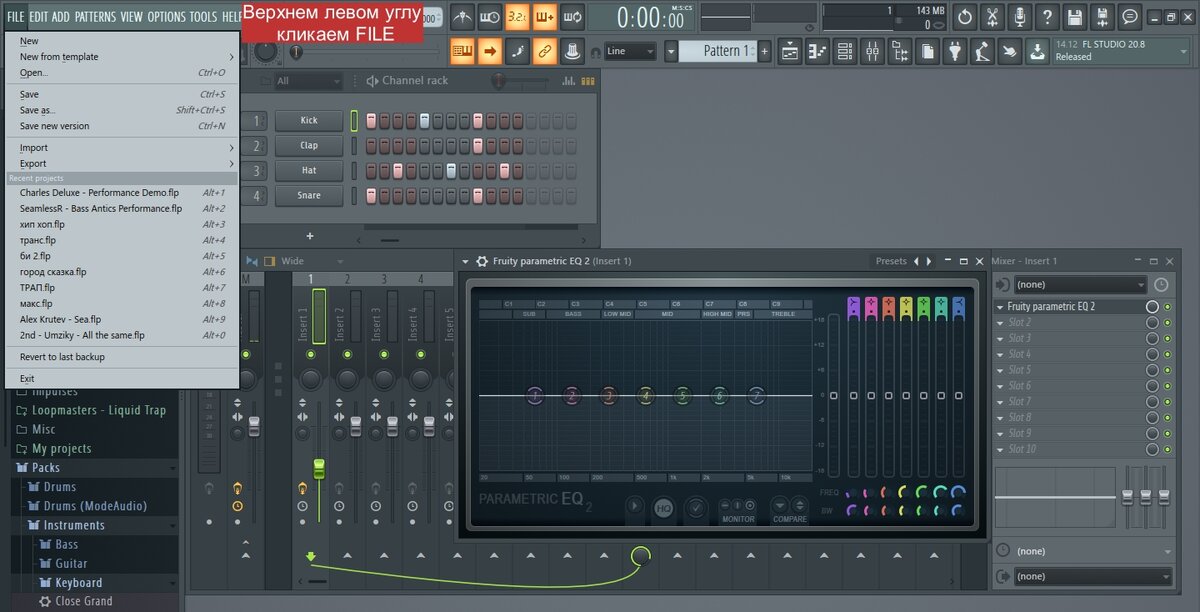Screen dimensions: 1200x612
Task: Expand Slot 3 plugin menu arrow
Action: coord(1000,339)
